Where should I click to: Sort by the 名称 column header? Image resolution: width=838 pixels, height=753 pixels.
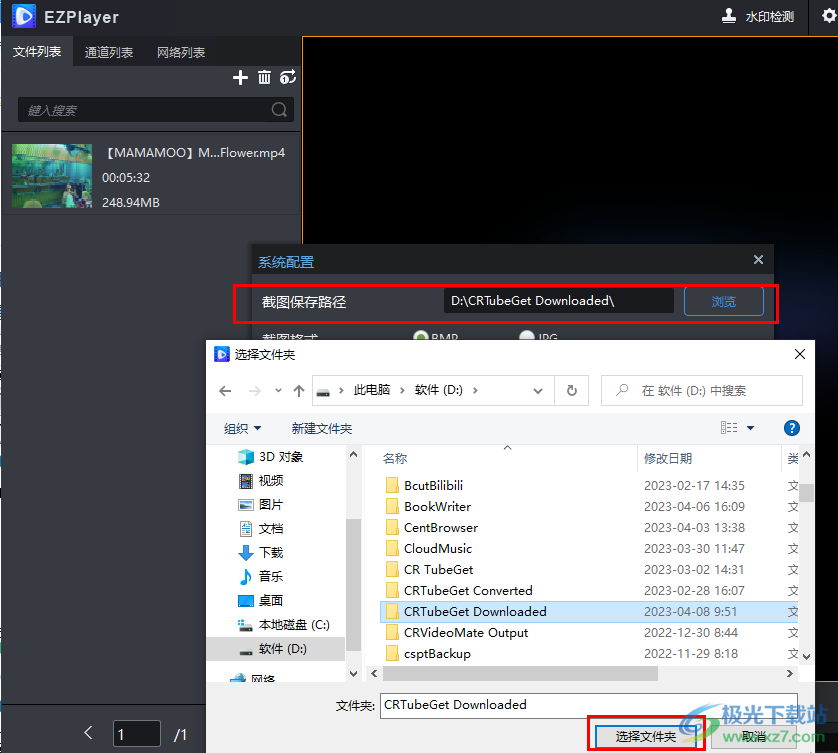(x=395, y=458)
